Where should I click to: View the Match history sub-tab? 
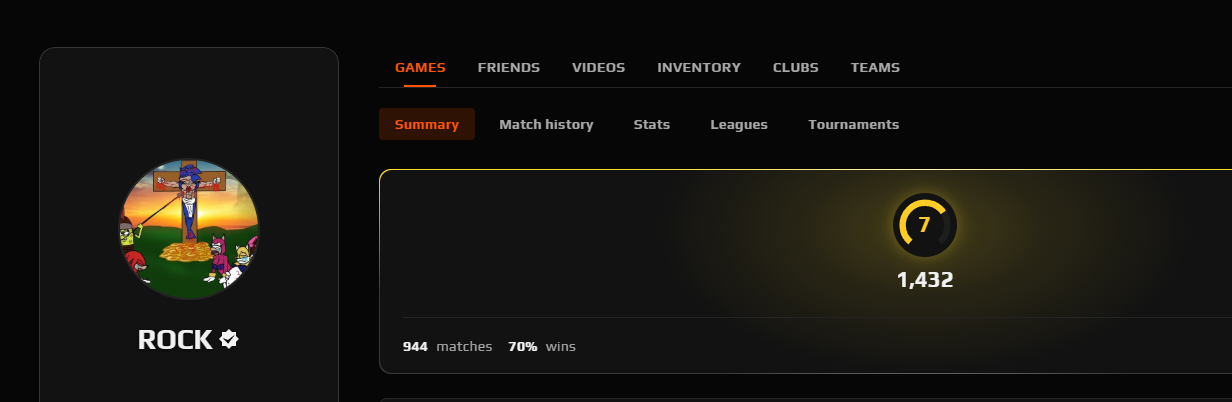pos(546,124)
